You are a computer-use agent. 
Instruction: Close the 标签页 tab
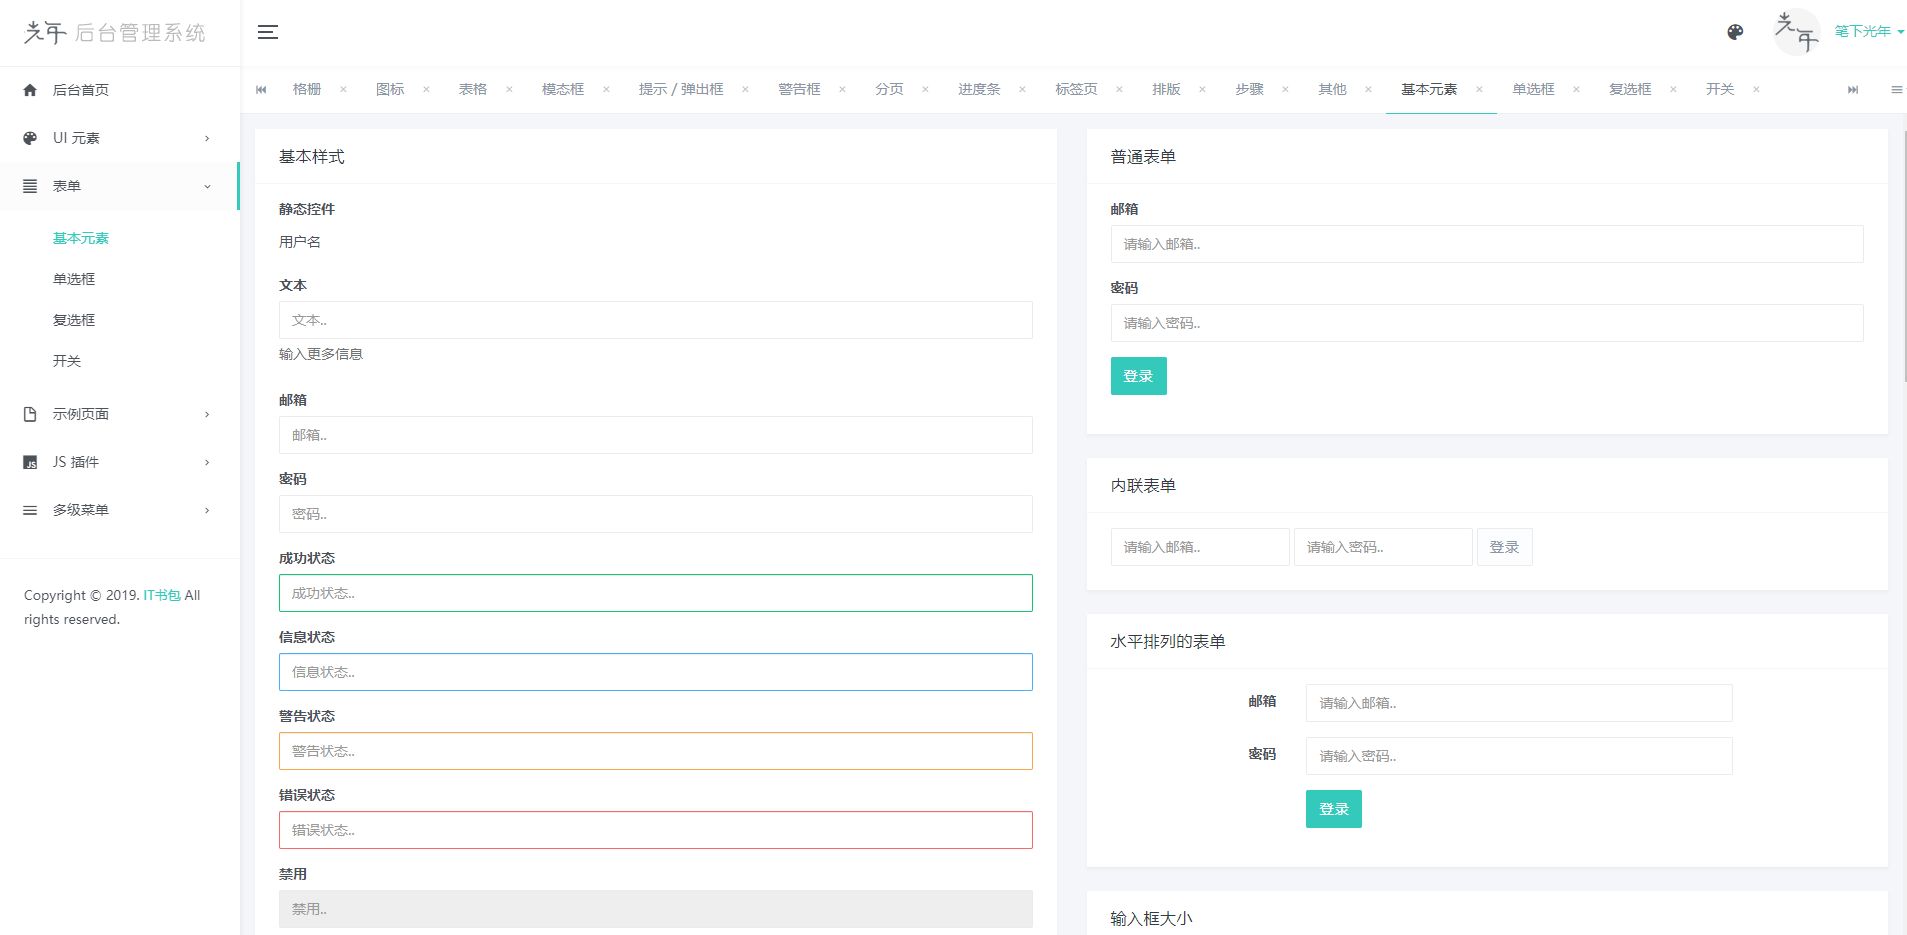1119,90
